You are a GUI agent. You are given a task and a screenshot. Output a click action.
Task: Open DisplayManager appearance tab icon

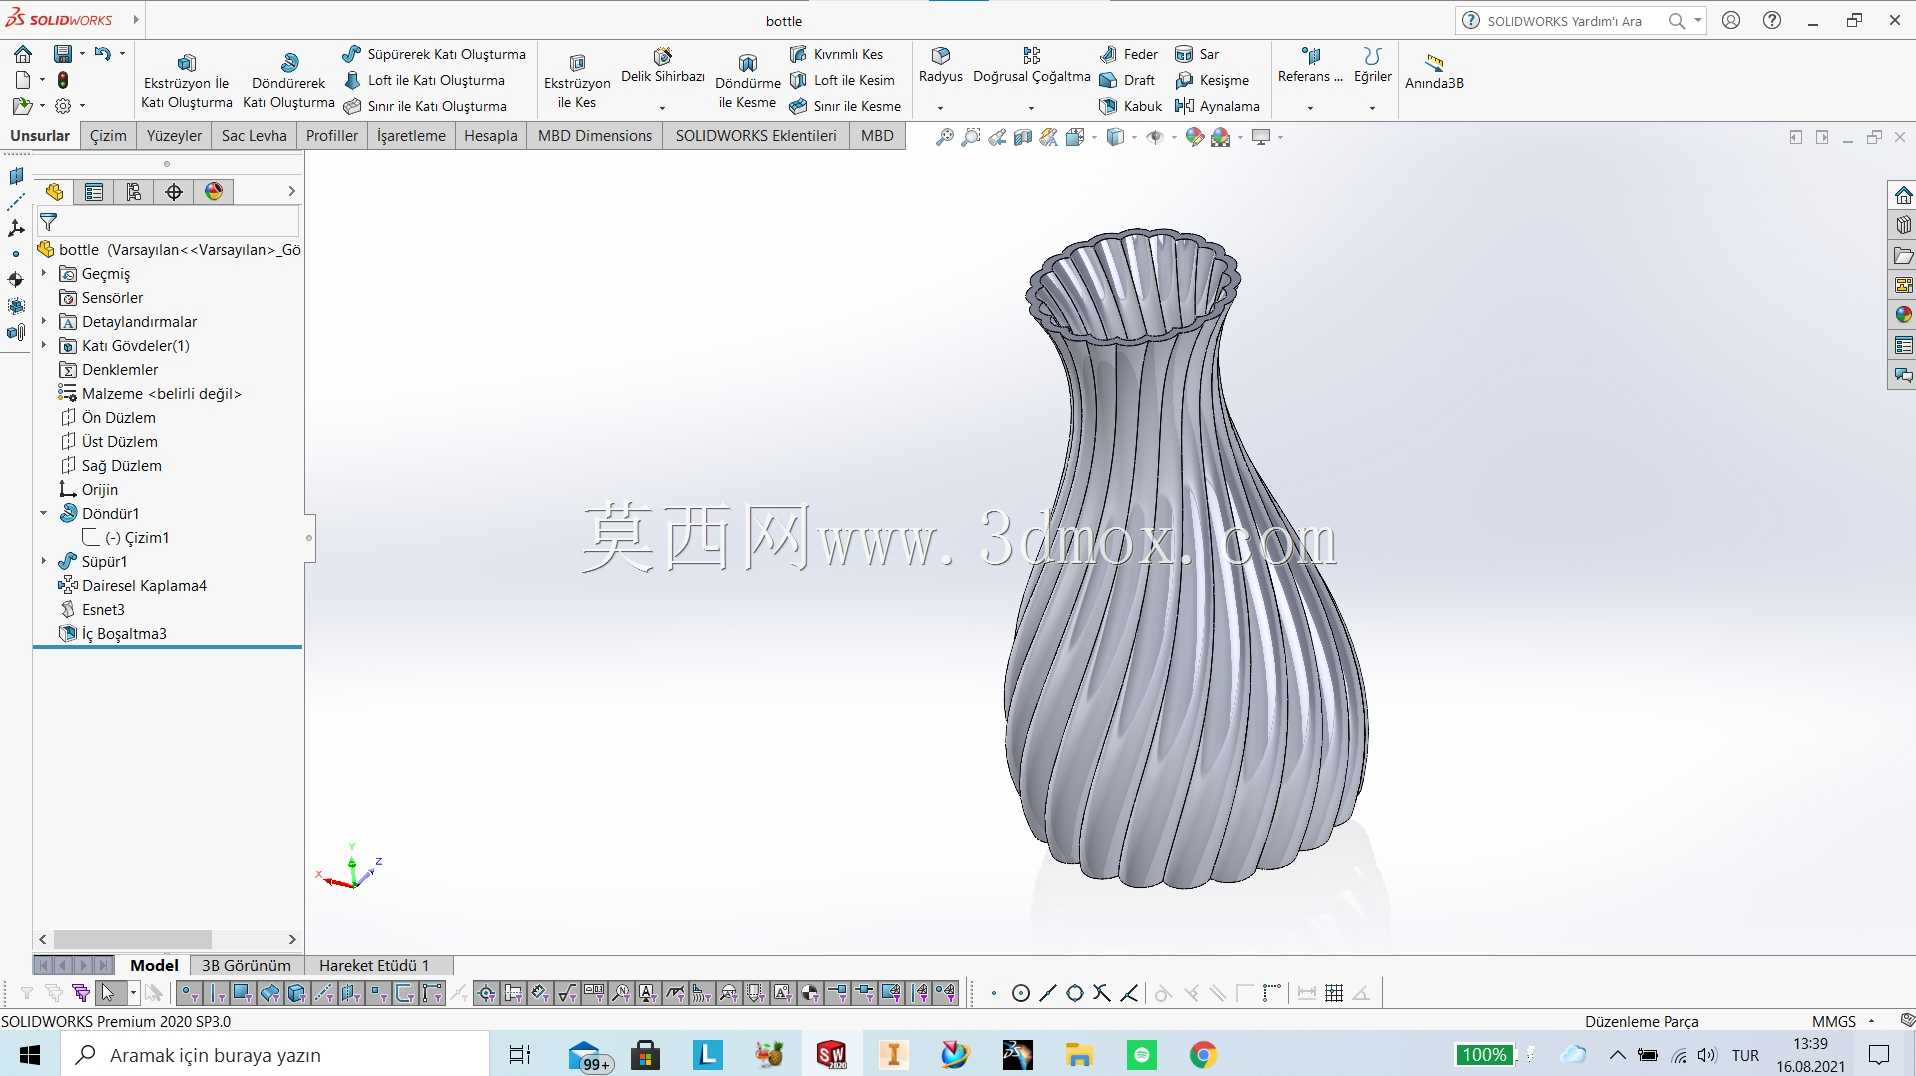click(214, 192)
